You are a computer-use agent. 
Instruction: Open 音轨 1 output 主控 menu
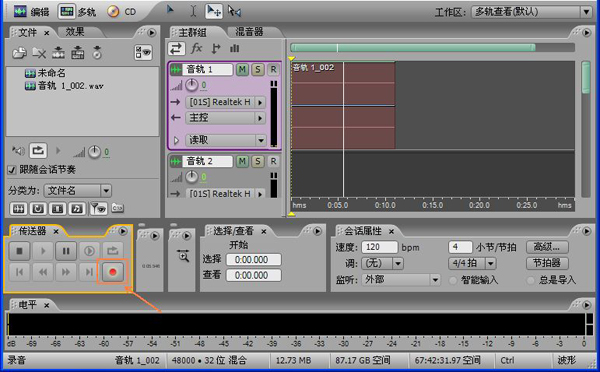click(225, 117)
